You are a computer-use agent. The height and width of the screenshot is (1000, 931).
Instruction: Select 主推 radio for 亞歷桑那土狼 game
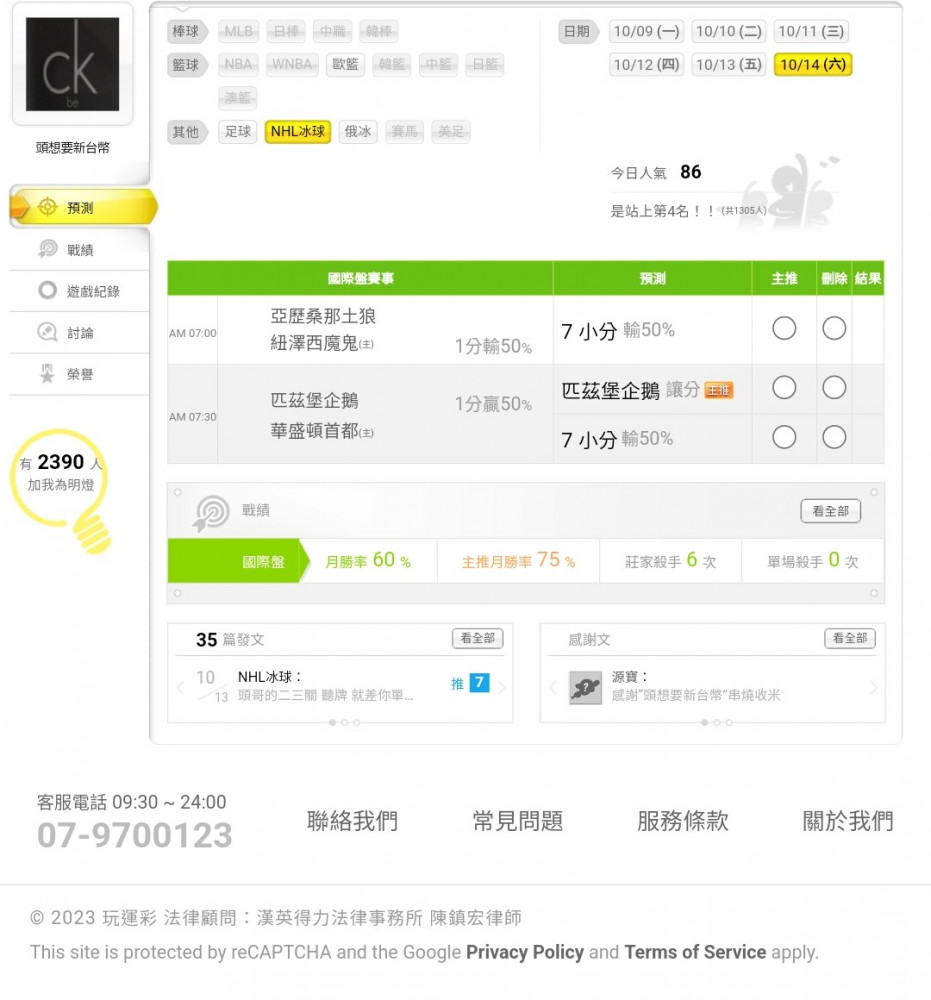coord(784,328)
